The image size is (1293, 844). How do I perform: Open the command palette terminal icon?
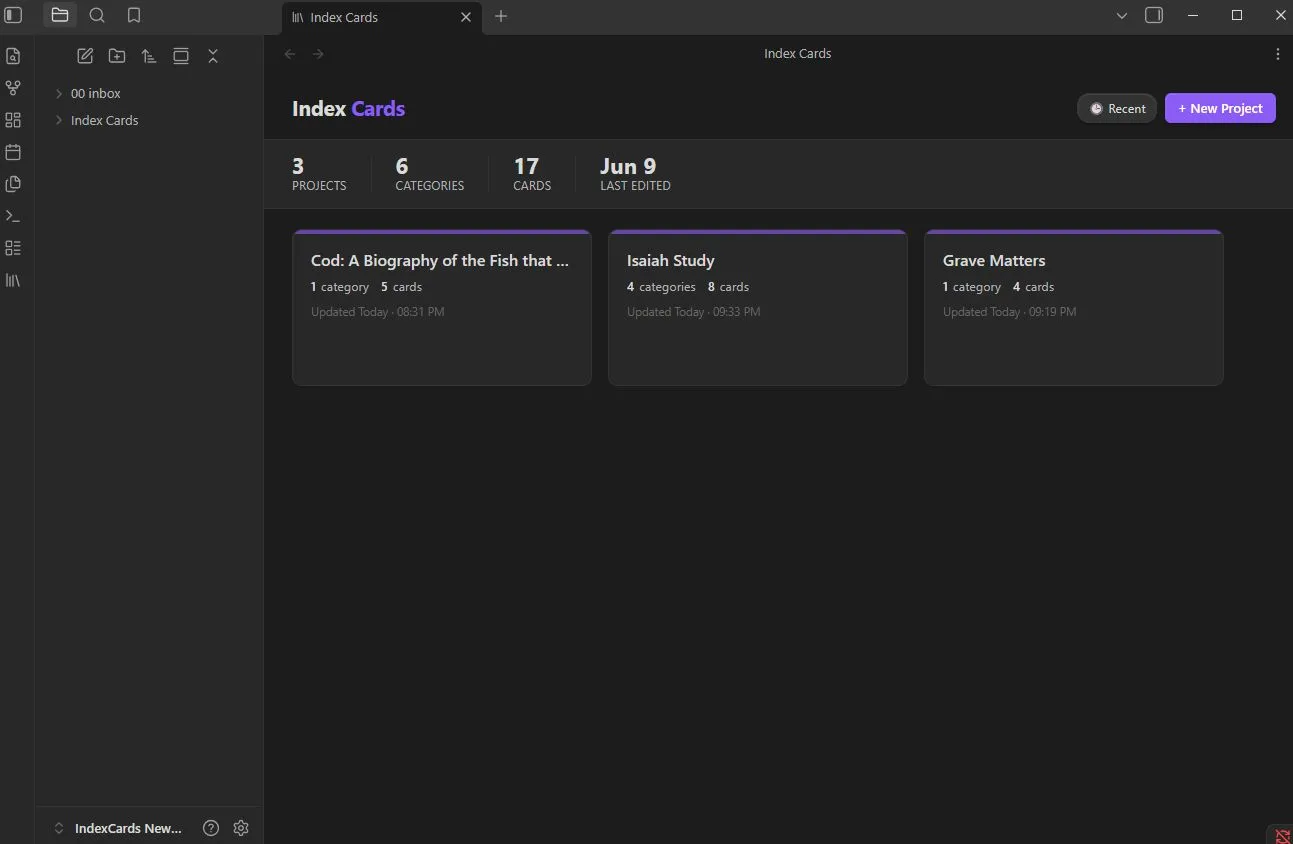coord(13,216)
